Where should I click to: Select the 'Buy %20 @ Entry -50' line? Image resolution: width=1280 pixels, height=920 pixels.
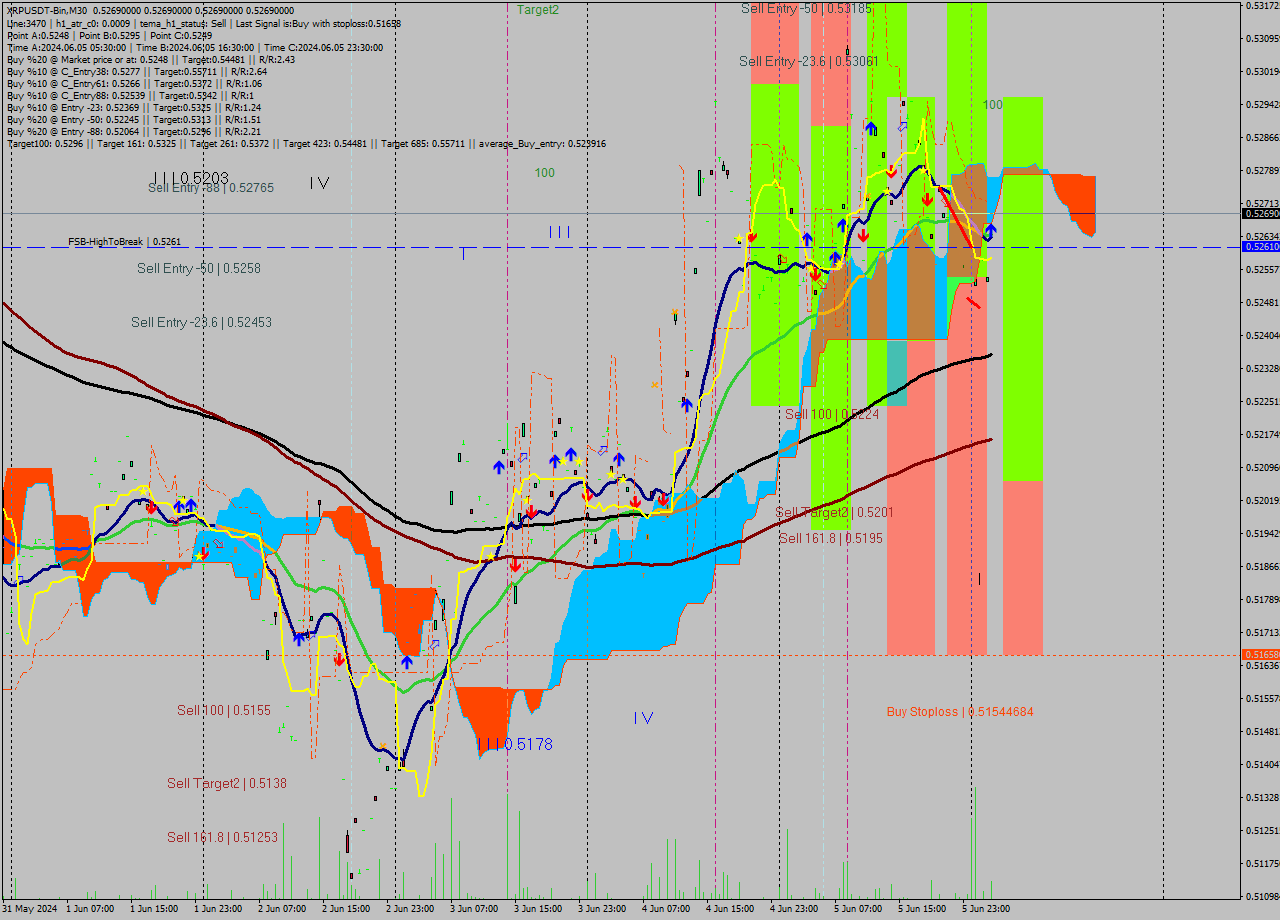(134, 119)
